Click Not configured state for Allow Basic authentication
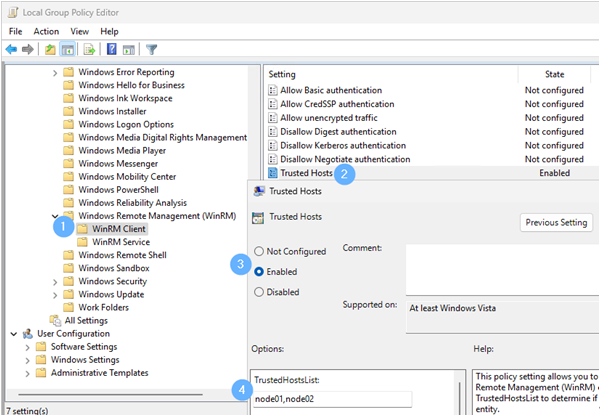Viewport: 600px width, 415px height. click(554, 90)
